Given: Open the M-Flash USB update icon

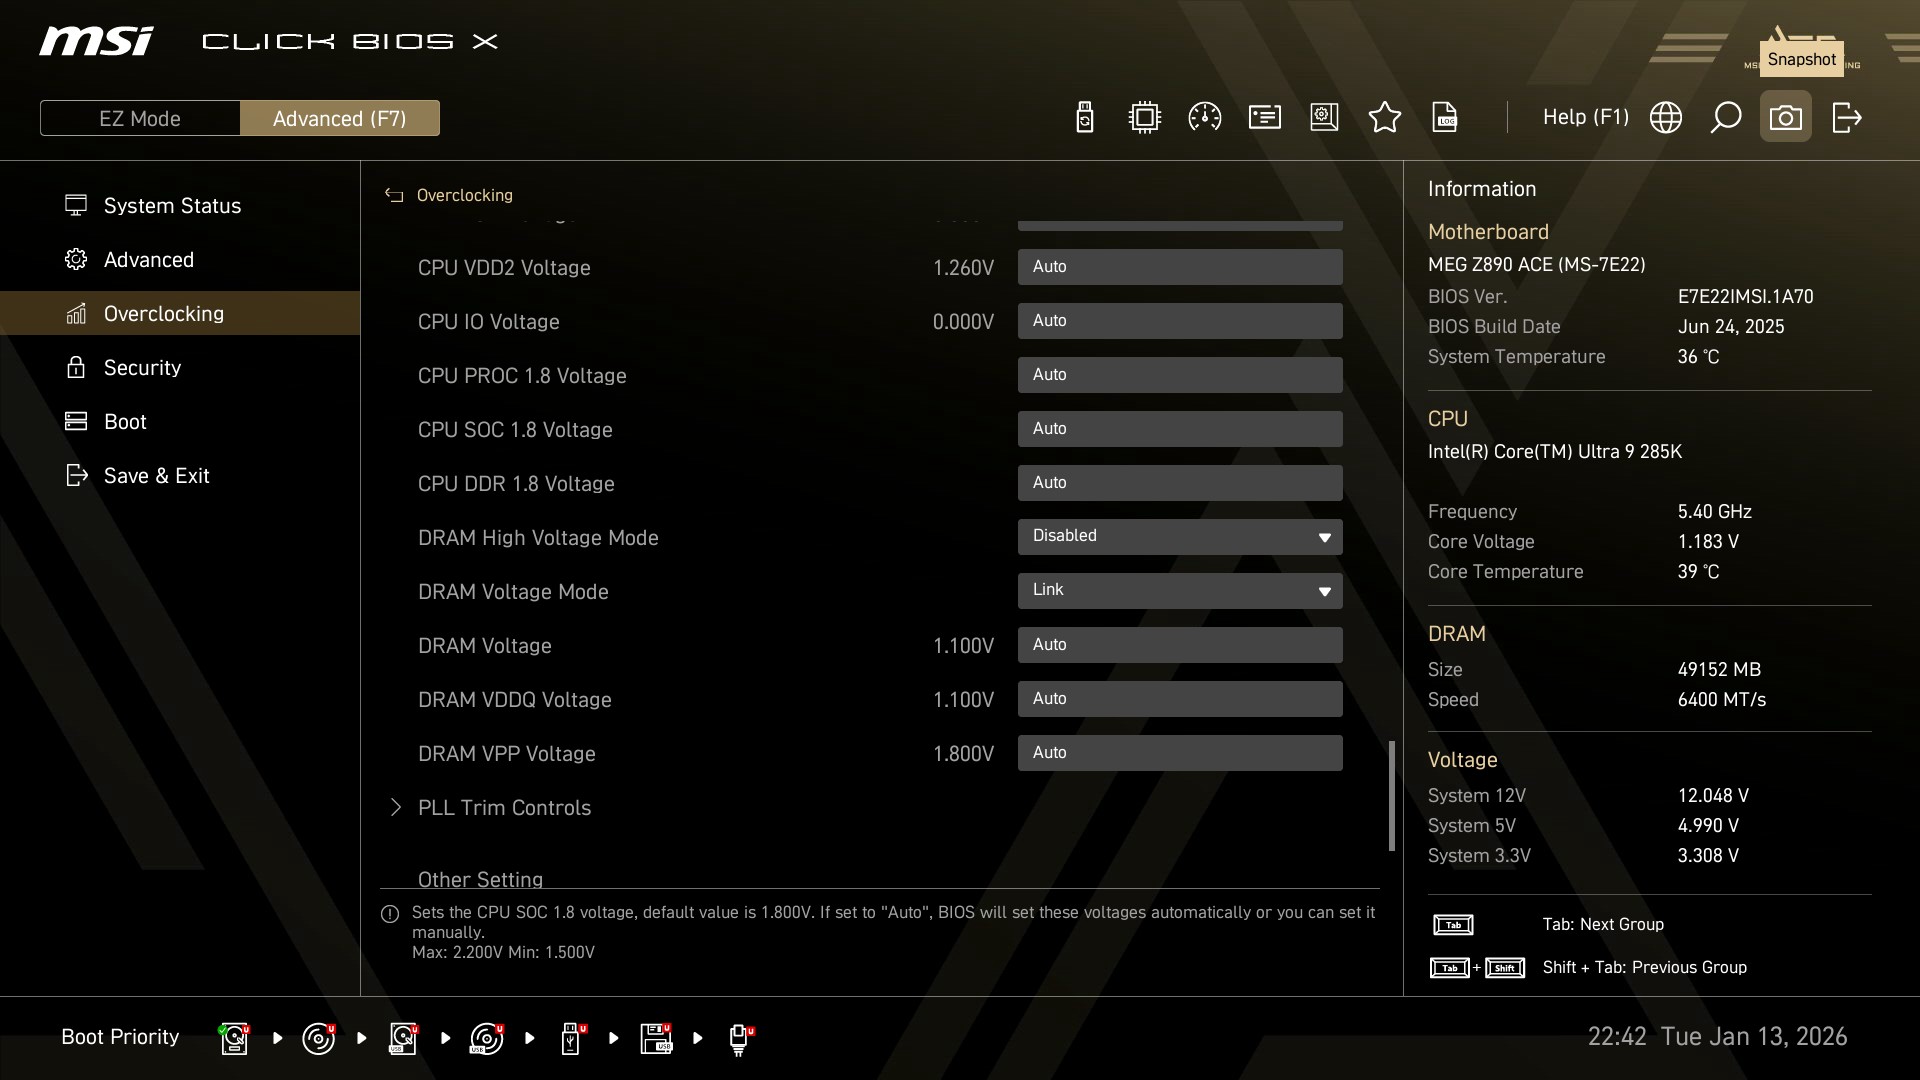Looking at the screenshot, I should point(1084,118).
